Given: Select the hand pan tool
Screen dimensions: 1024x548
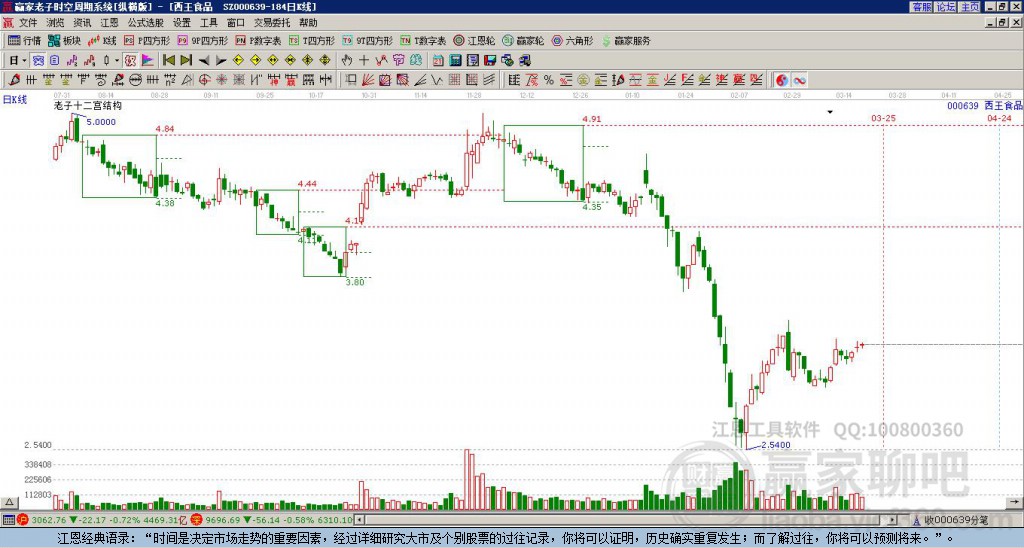Looking at the screenshot, I should pyautogui.click(x=346, y=61).
